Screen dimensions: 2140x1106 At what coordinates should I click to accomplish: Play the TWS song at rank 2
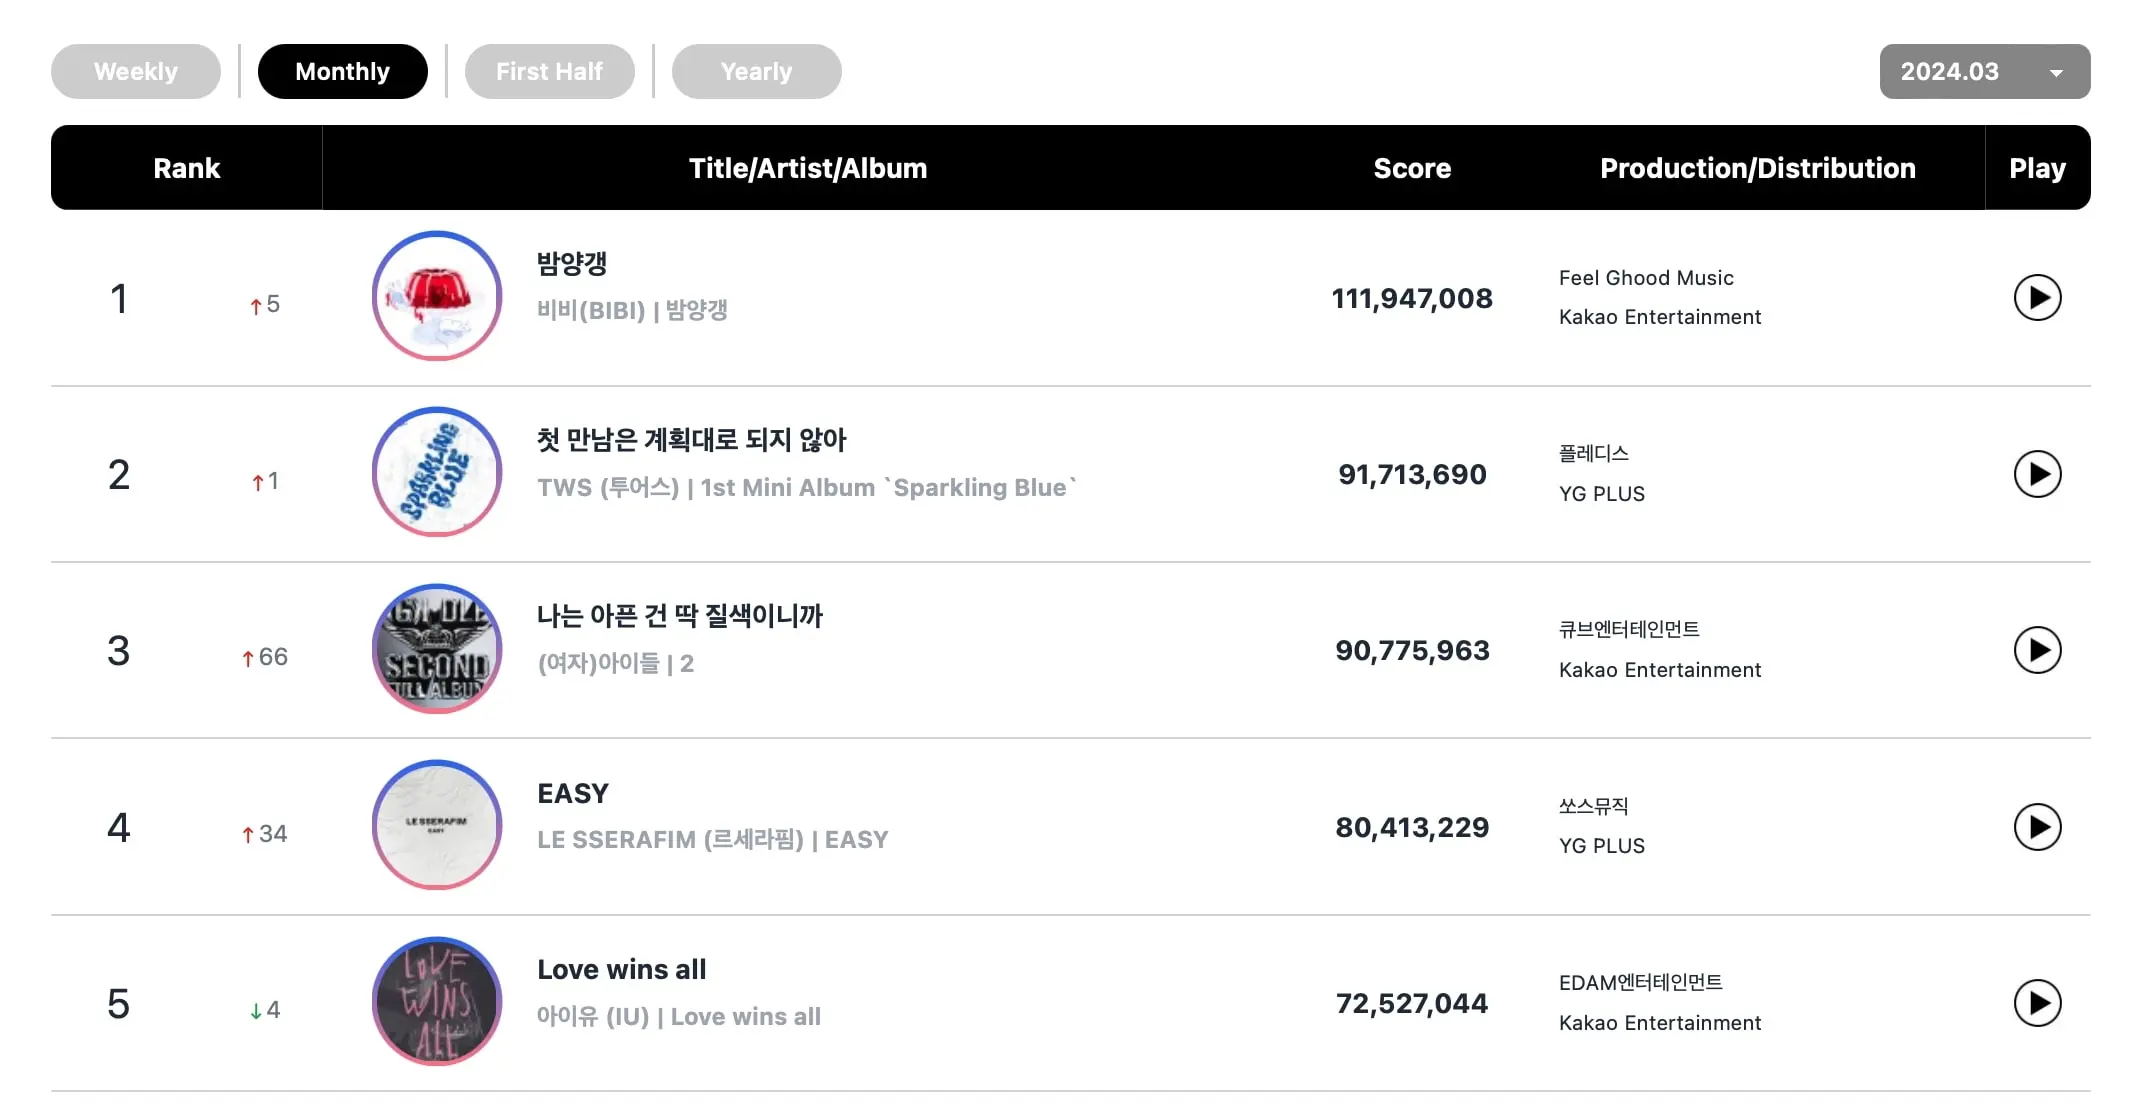pos(2037,474)
